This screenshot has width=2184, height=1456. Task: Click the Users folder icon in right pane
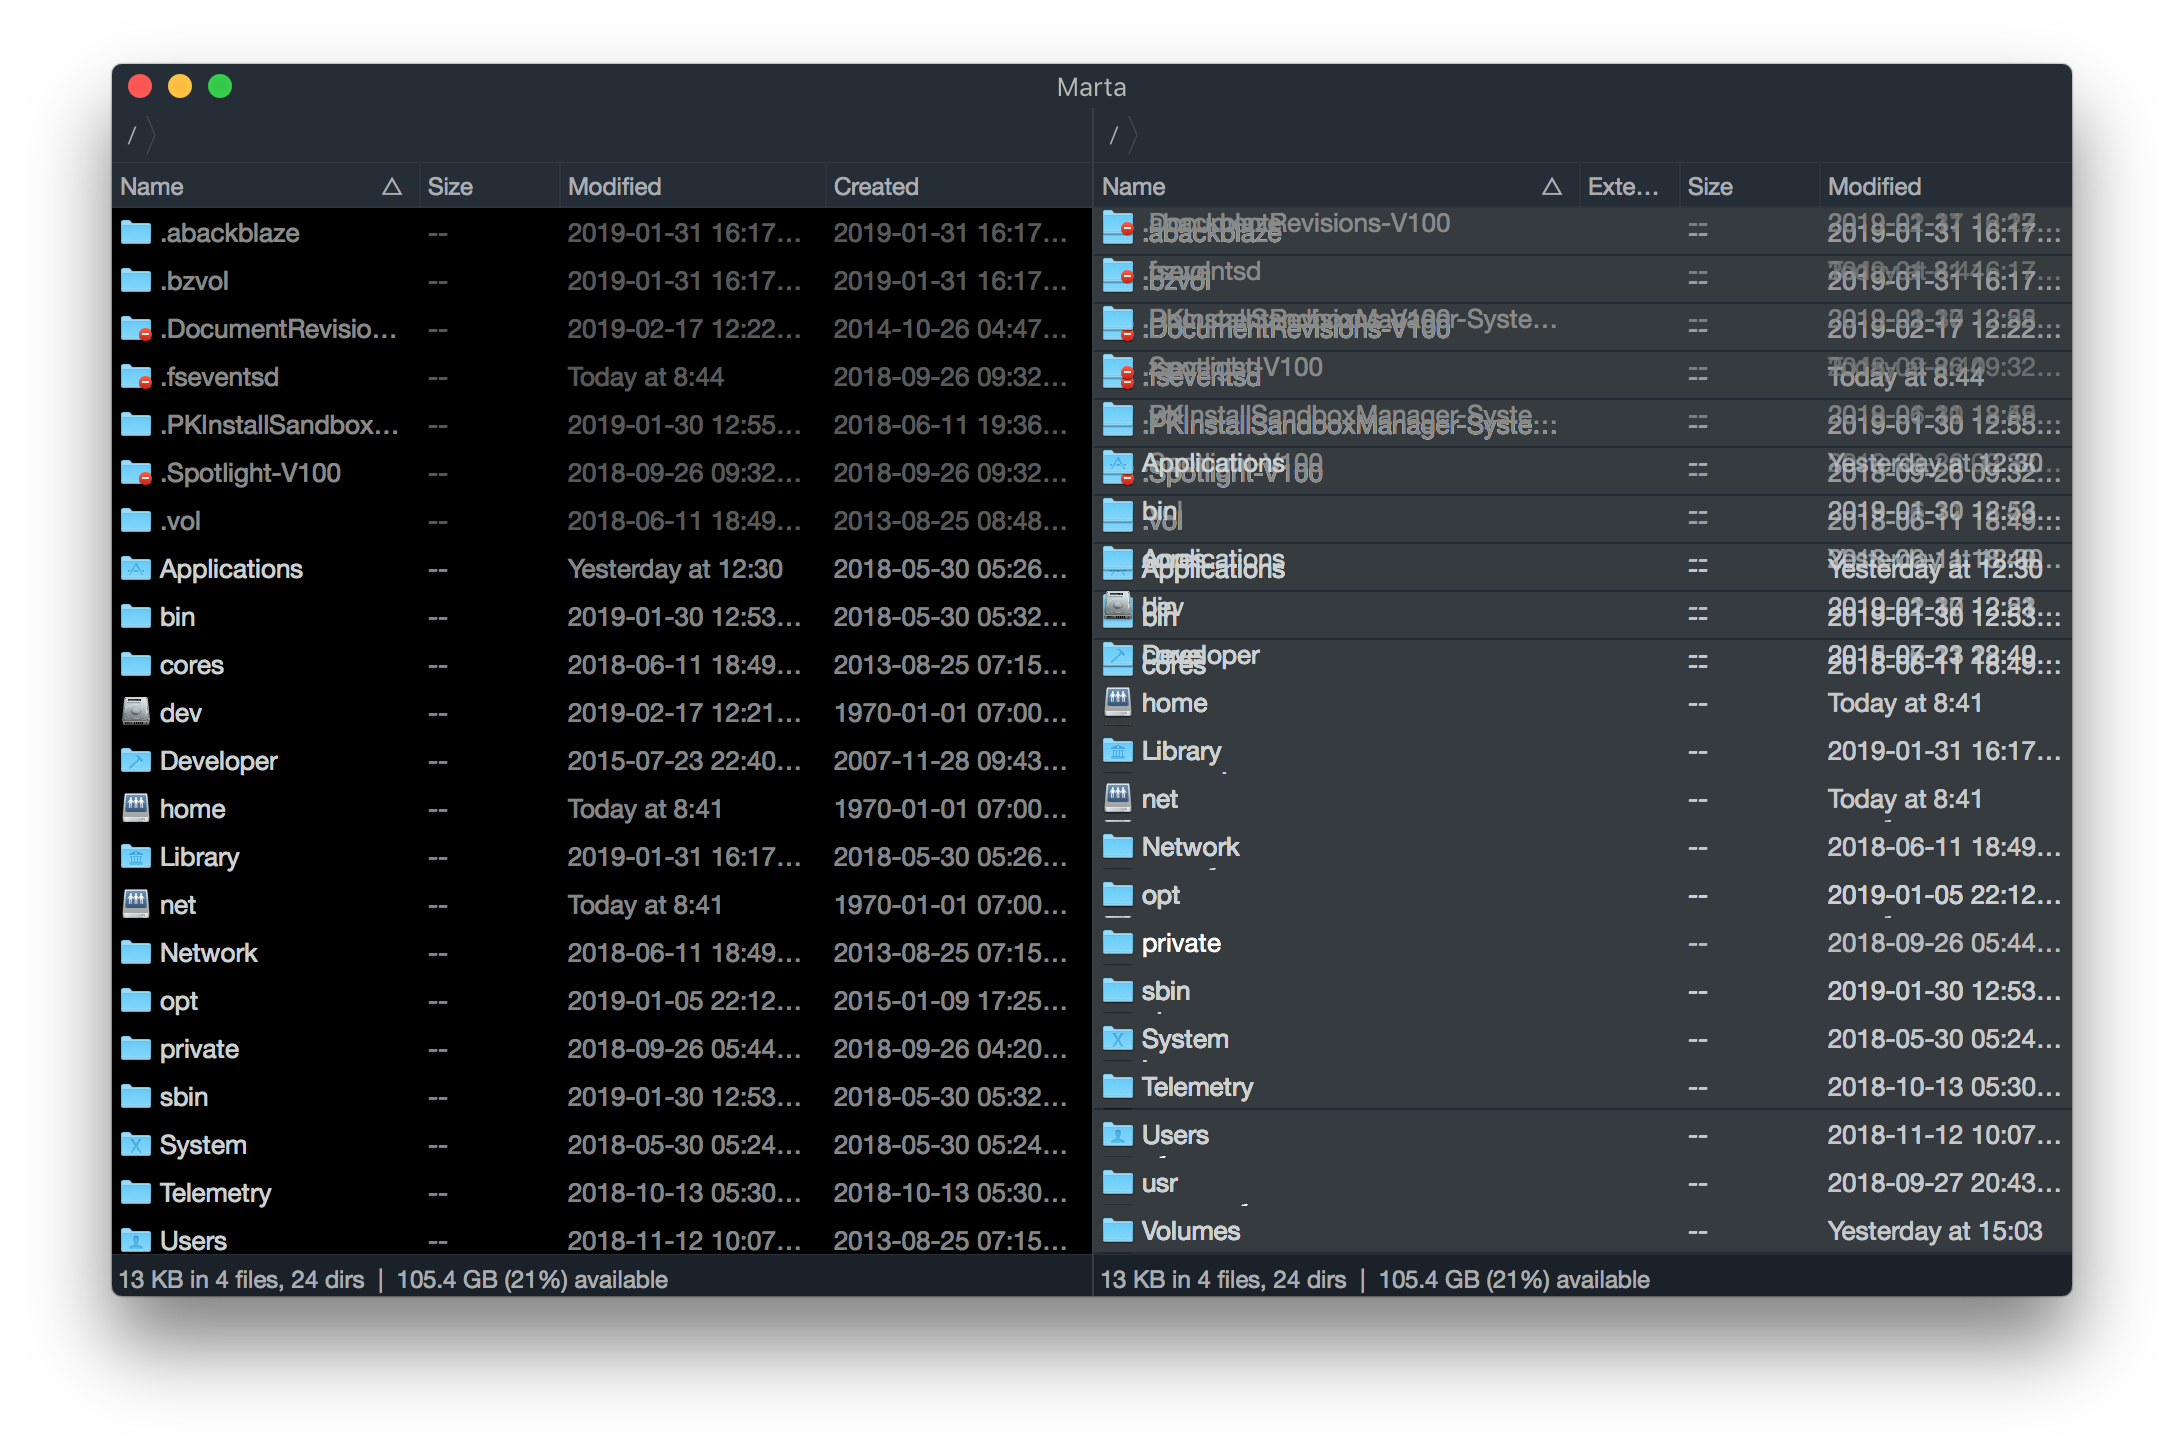pyautogui.click(x=1117, y=1134)
